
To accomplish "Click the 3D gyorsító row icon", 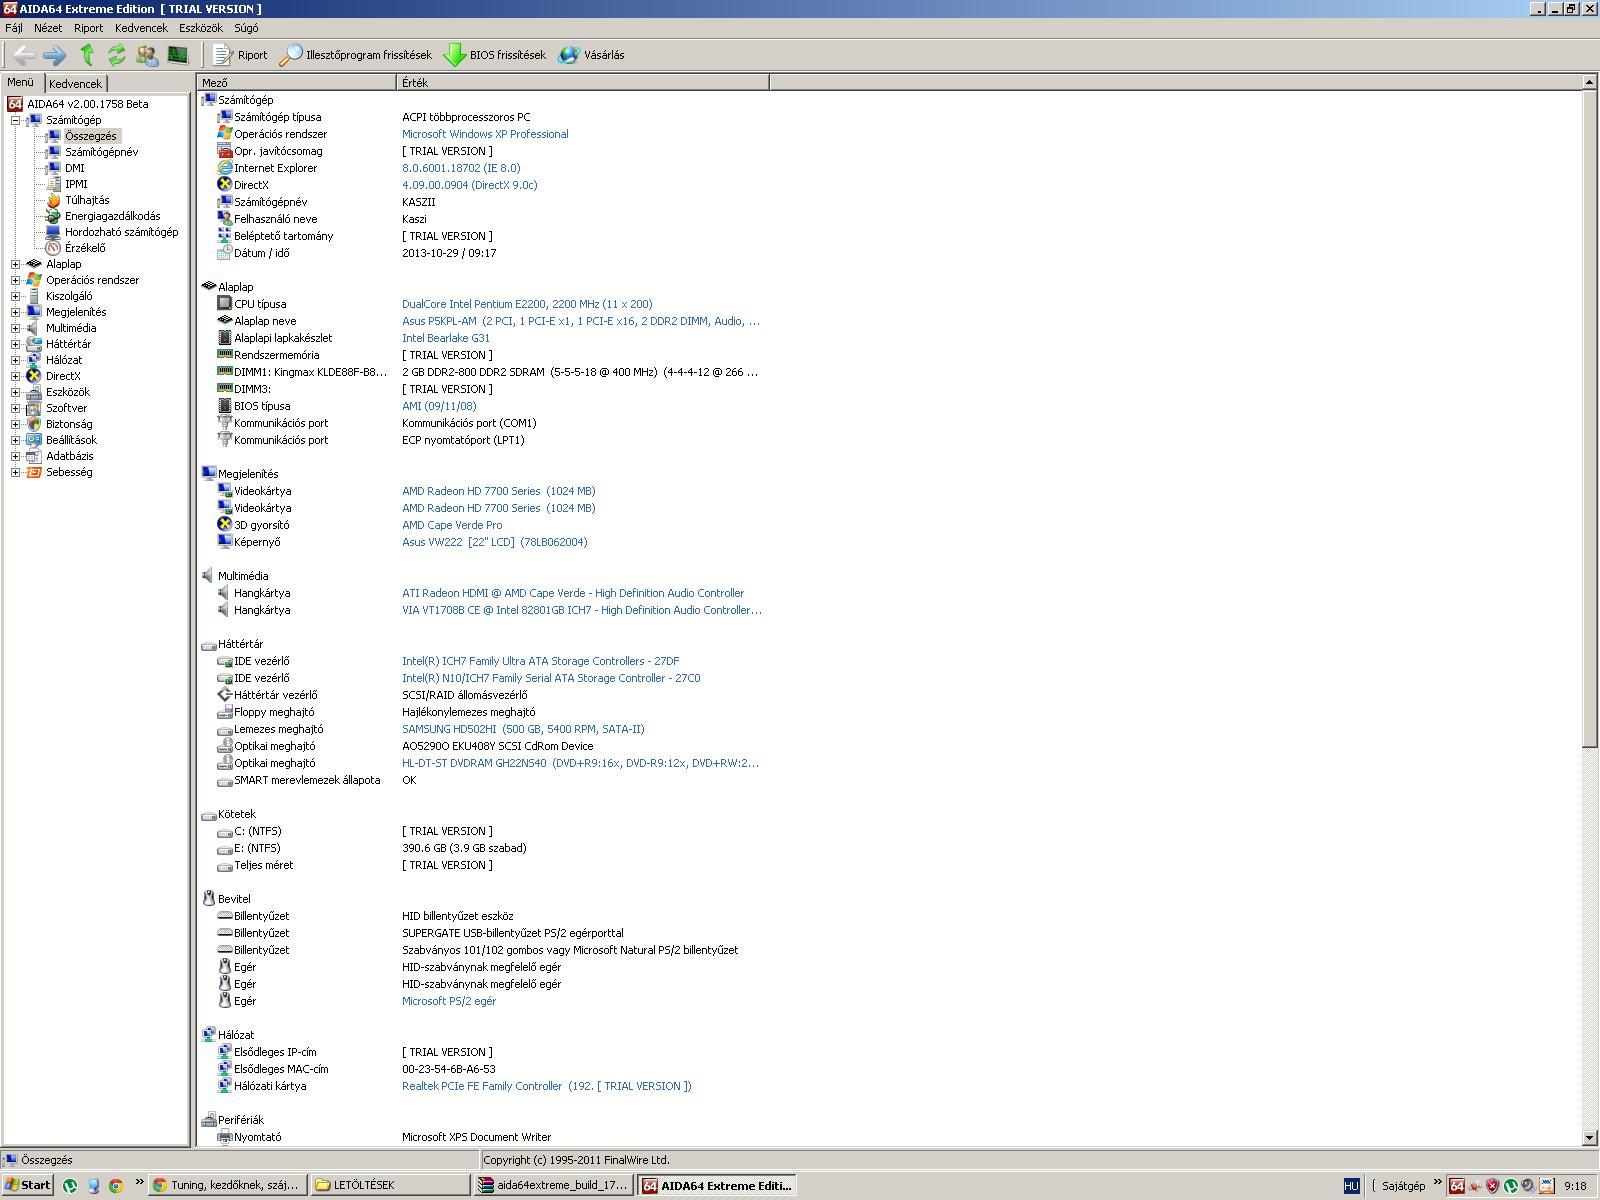I will click(x=225, y=525).
